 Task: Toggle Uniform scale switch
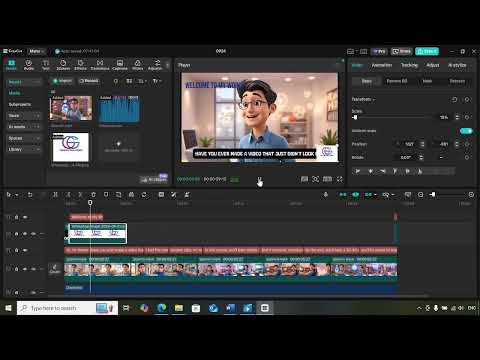click(466, 131)
